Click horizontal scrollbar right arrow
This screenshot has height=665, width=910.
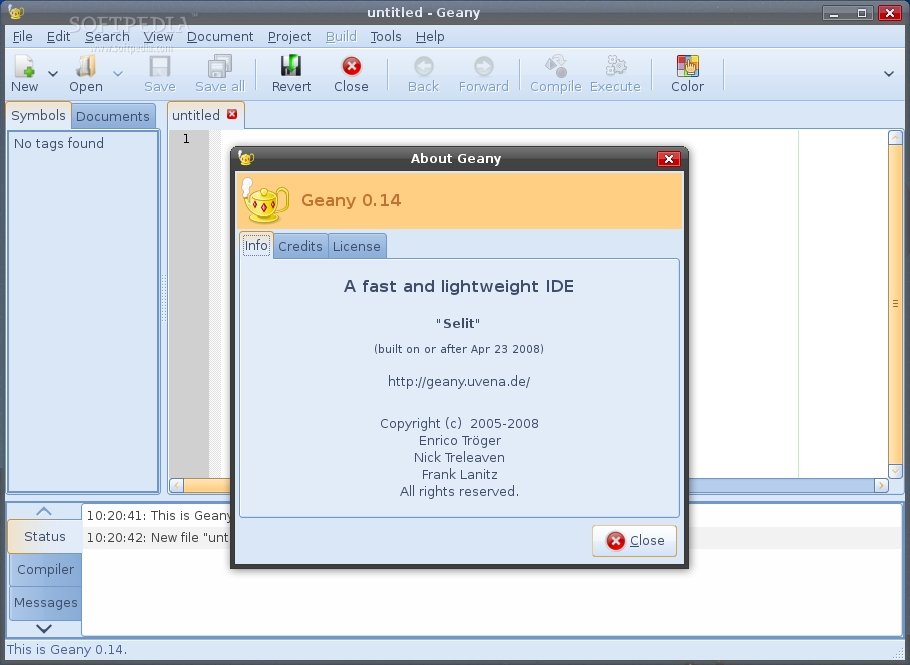coord(881,485)
